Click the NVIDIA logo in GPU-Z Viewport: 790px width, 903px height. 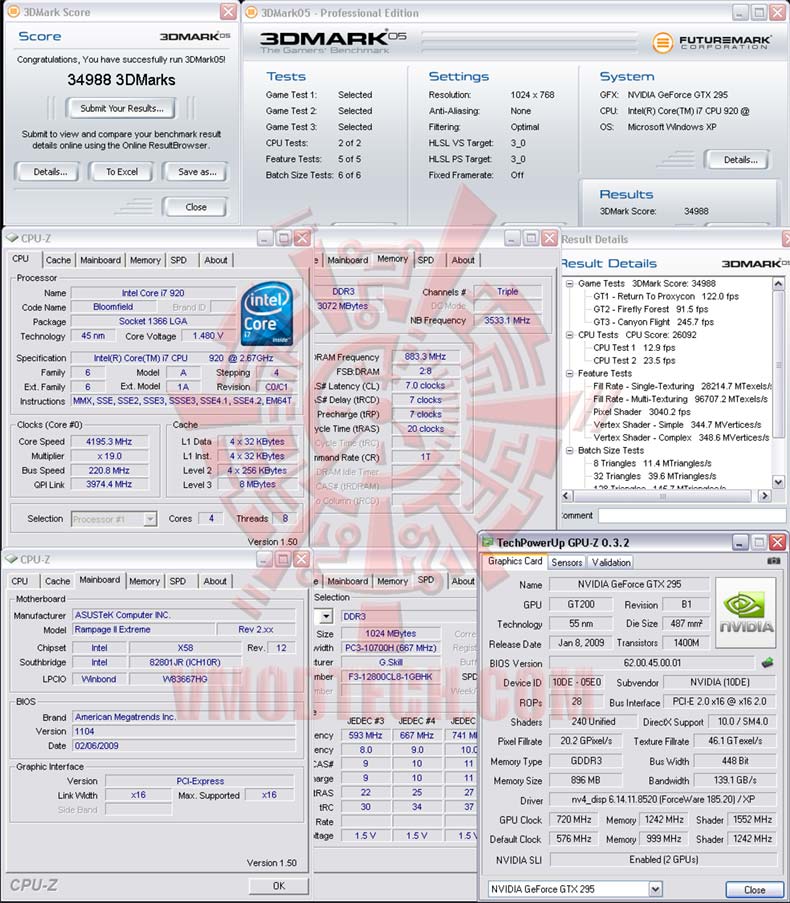[x=746, y=613]
